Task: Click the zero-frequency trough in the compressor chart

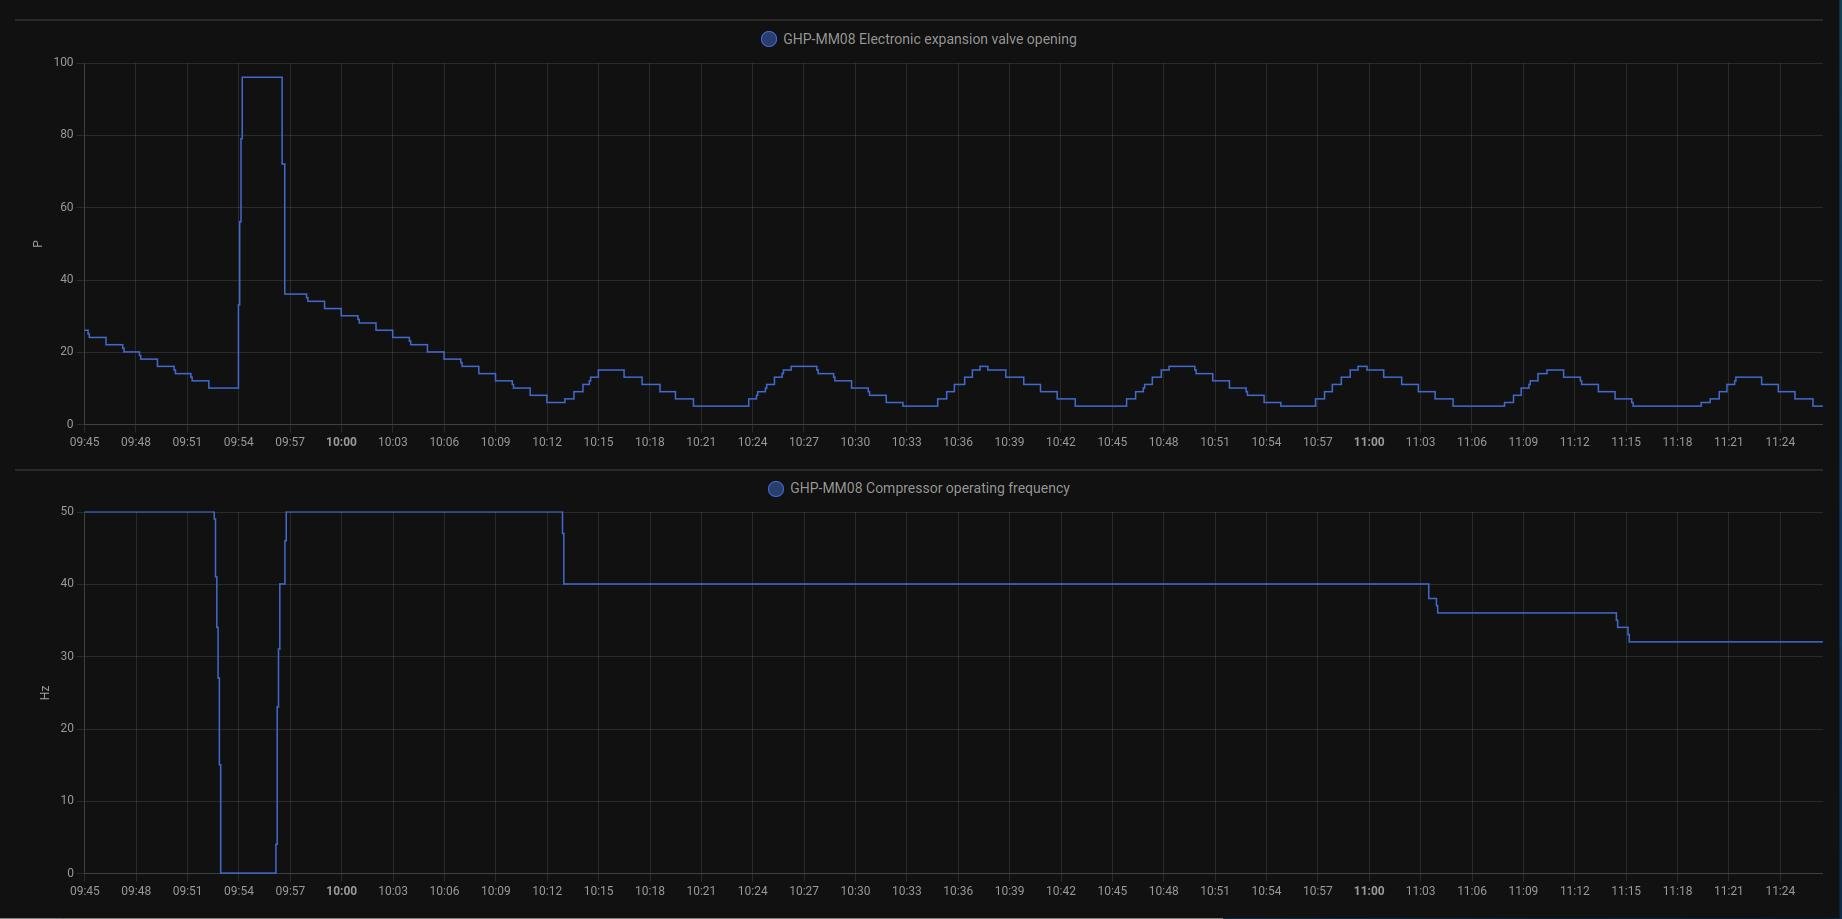Action: pyautogui.click(x=248, y=872)
